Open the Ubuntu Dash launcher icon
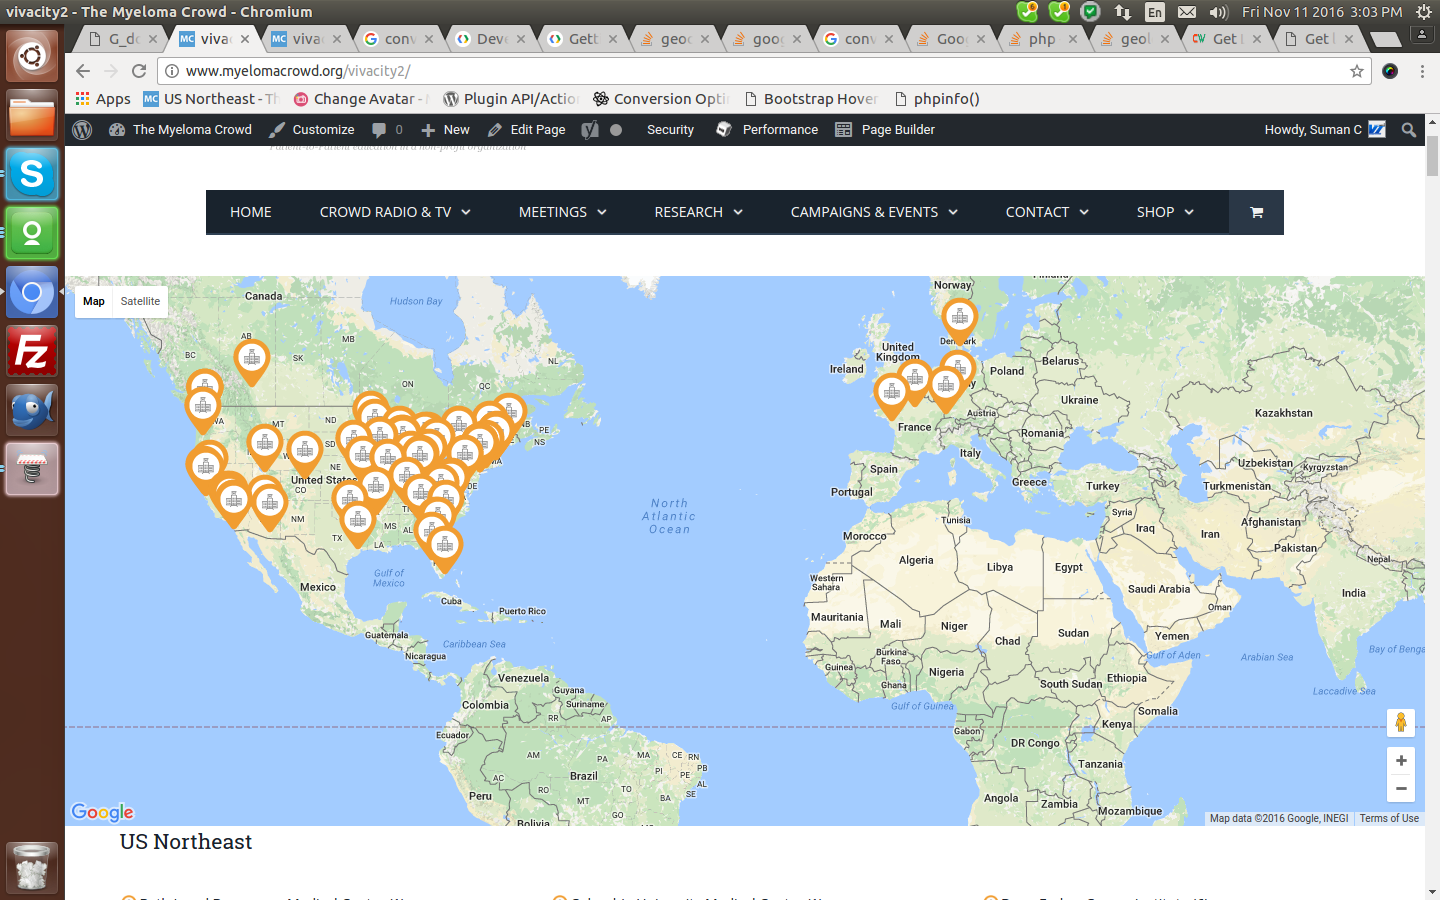Image resolution: width=1440 pixels, height=900 pixels. [x=32, y=57]
